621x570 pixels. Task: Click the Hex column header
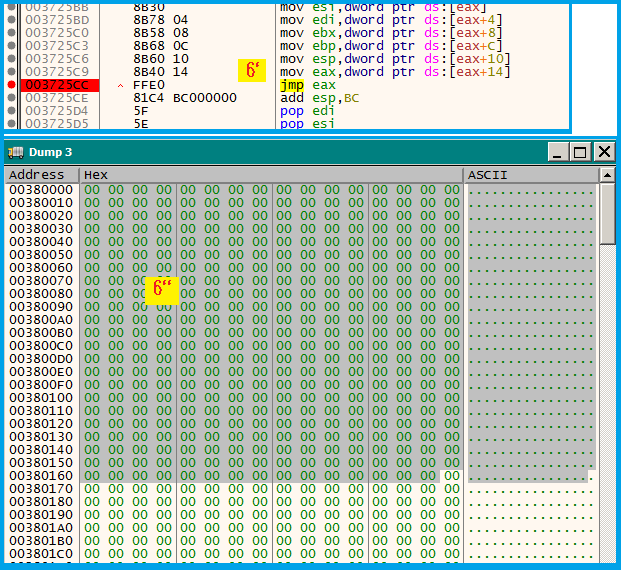click(272, 175)
